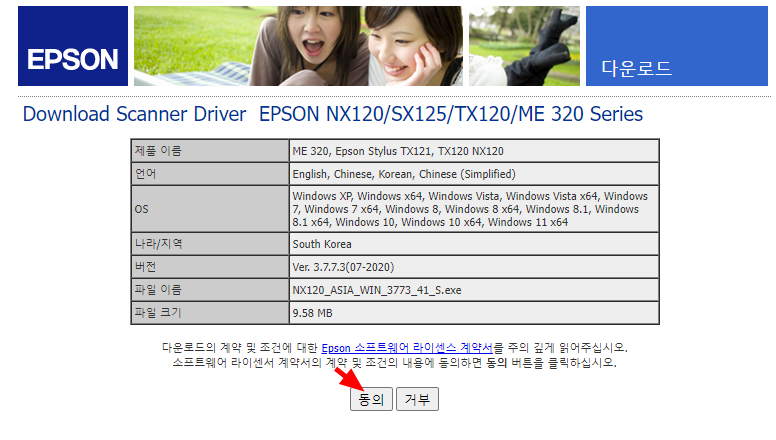Click the banner photo of black boots
This screenshot has width=776, height=440.
point(524,46)
